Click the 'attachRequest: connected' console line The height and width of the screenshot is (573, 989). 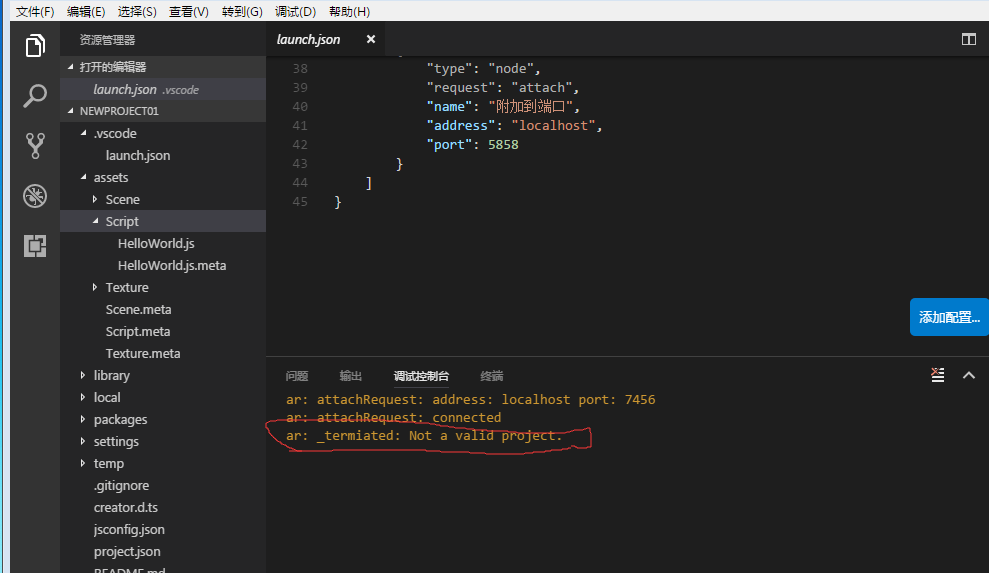[394, 417]
